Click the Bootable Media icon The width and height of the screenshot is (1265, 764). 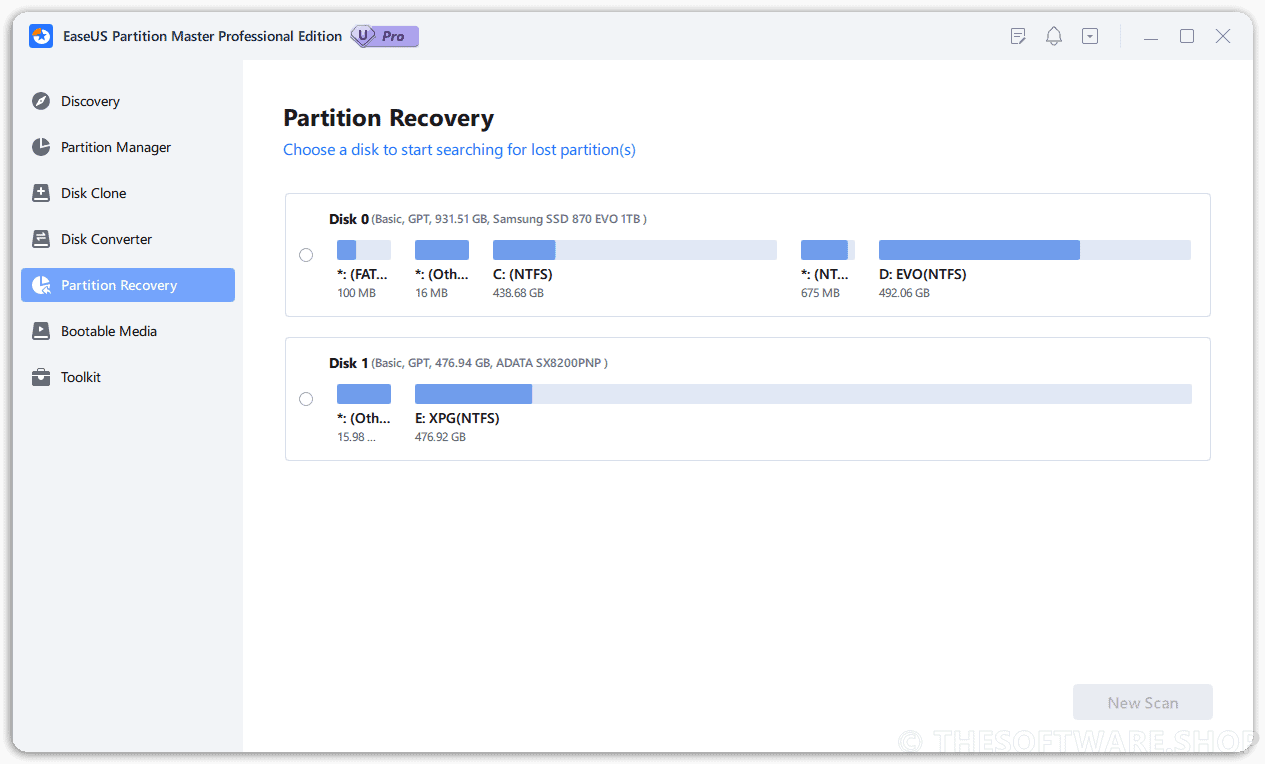41,331
